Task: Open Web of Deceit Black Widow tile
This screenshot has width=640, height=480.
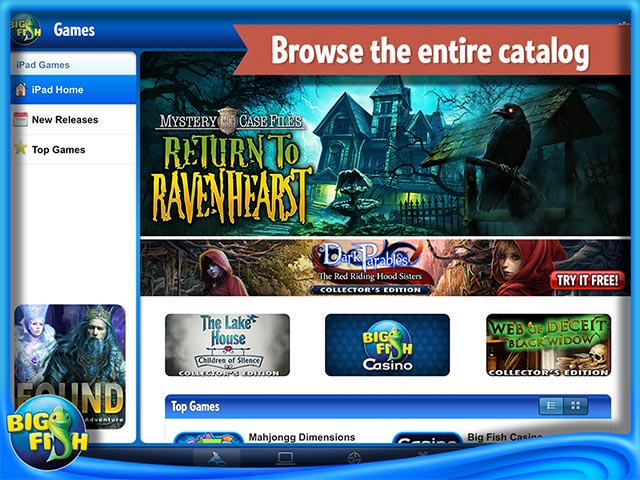Action: click(547, 344)
